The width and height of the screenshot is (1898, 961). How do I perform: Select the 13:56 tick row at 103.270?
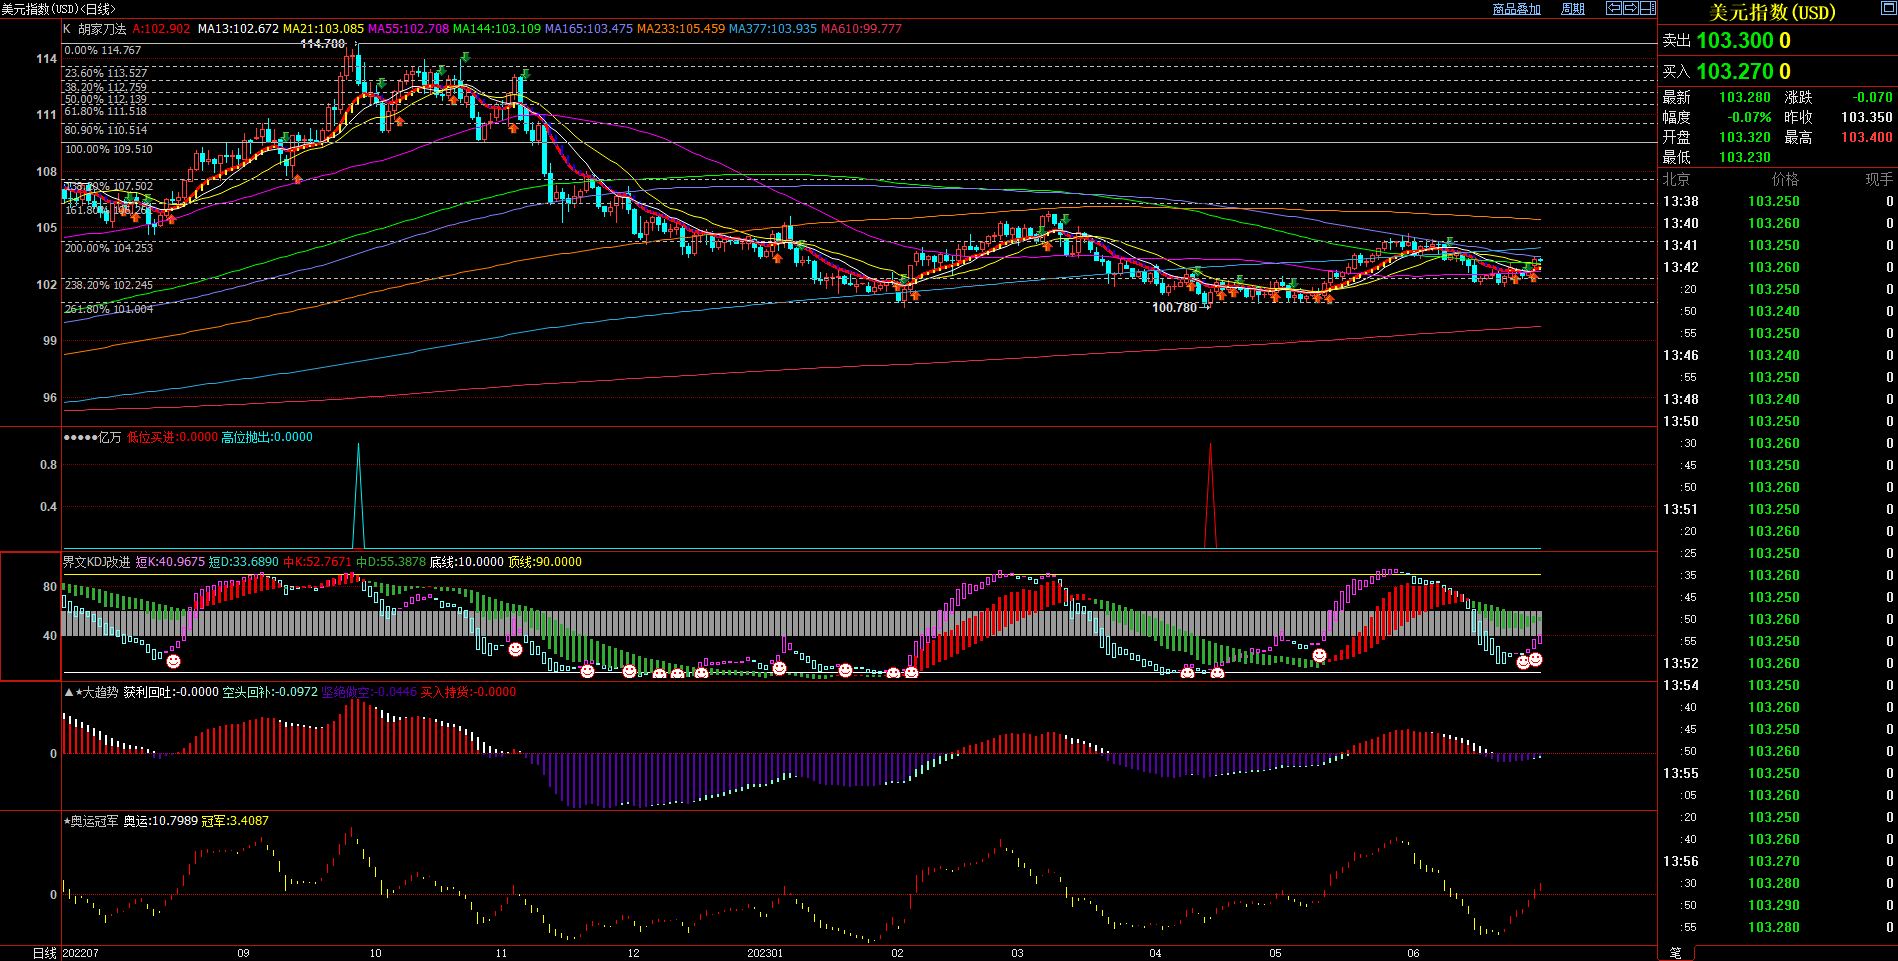1774,861
